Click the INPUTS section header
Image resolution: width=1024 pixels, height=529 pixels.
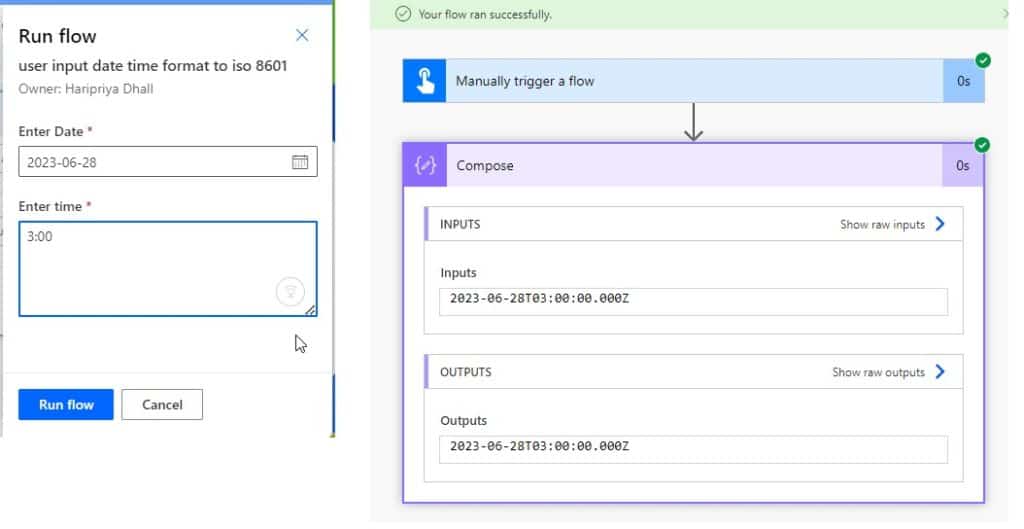694,224
